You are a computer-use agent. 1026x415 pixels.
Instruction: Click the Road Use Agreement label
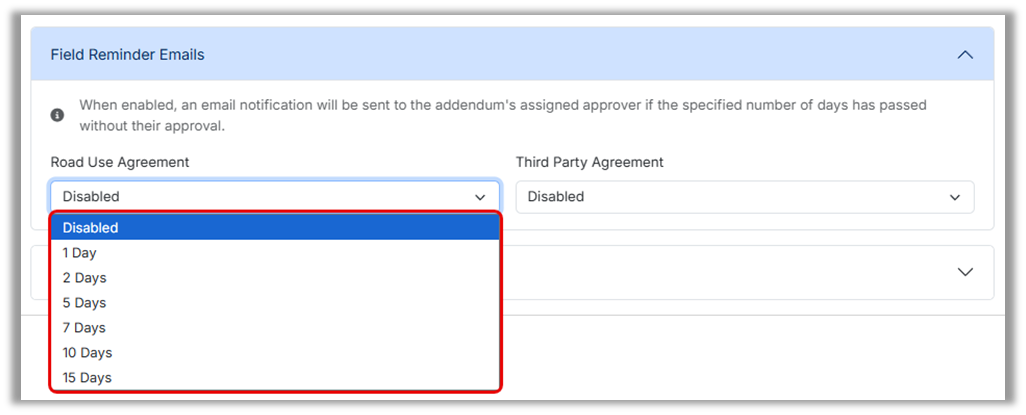pos(120,162)
